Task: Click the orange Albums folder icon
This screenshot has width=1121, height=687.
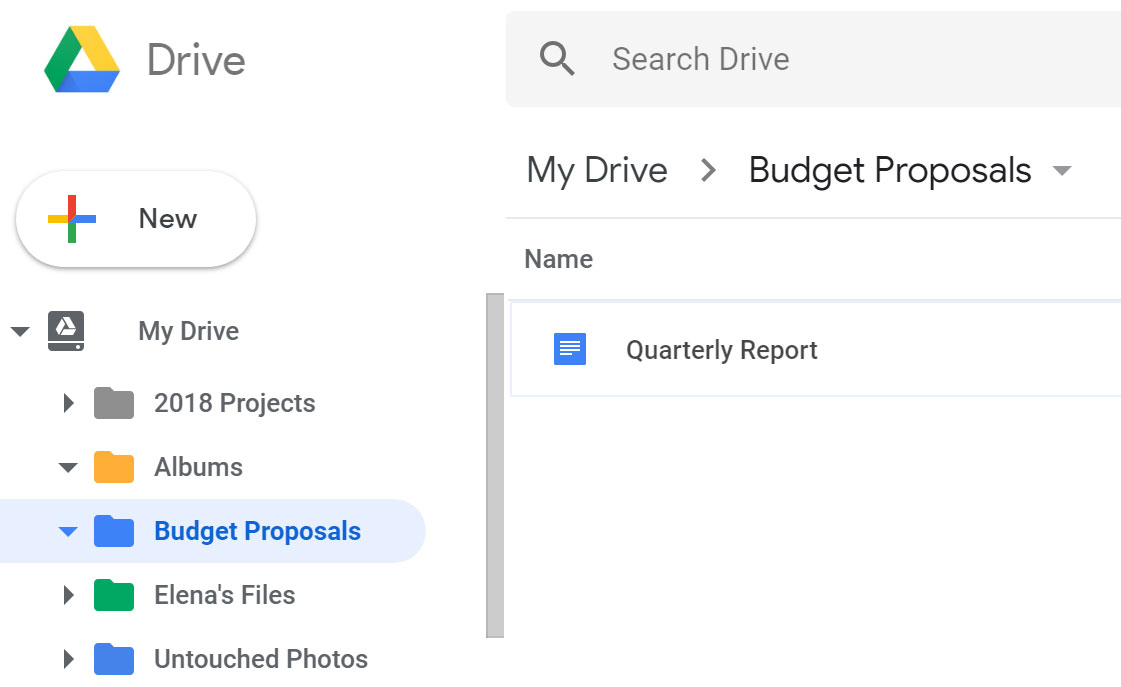Action: [x=114, y=467]
